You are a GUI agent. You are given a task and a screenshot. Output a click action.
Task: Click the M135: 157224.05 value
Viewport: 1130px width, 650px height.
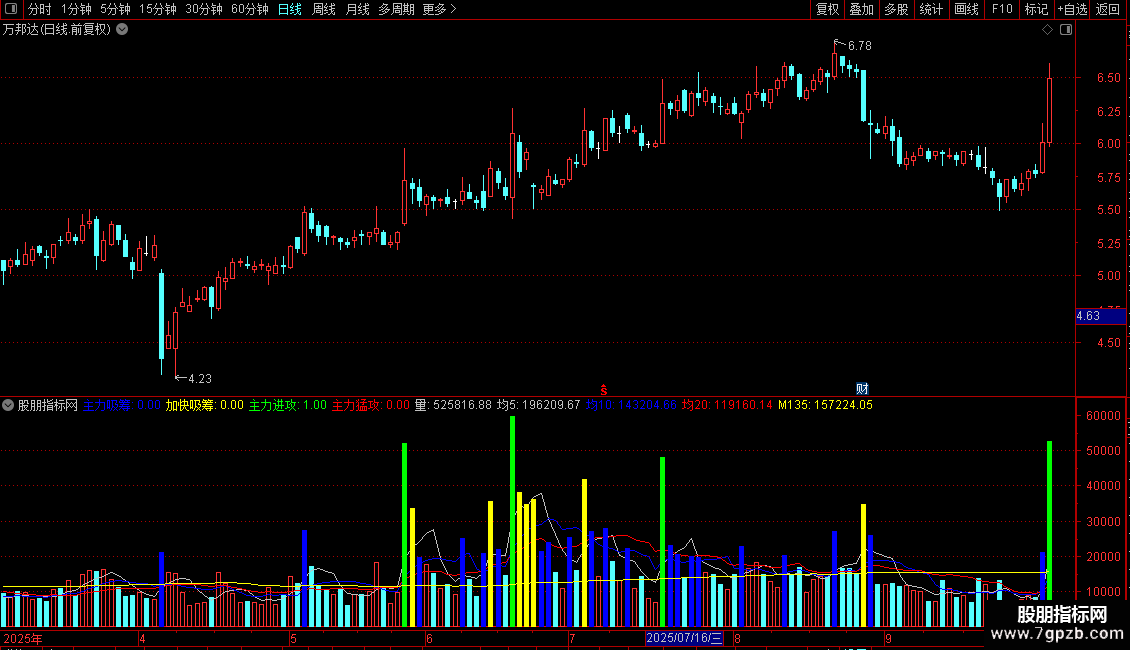tap(825, 405)
